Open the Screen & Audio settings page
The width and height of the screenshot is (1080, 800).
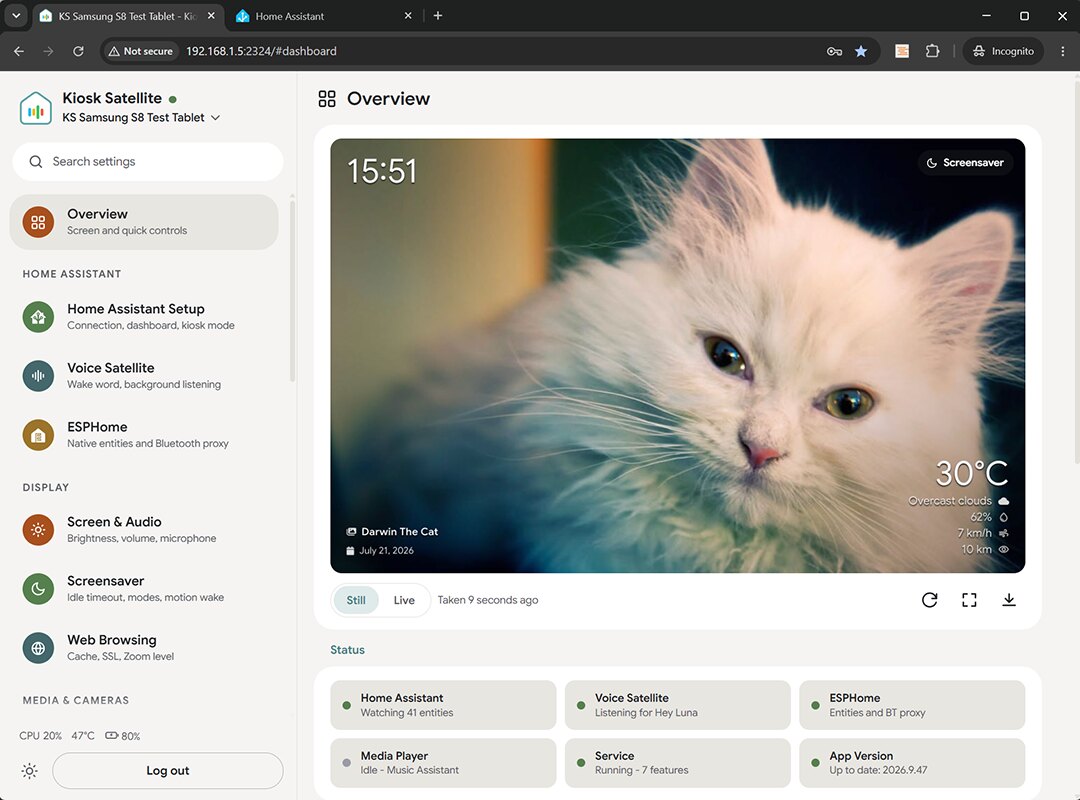(144, 530)
